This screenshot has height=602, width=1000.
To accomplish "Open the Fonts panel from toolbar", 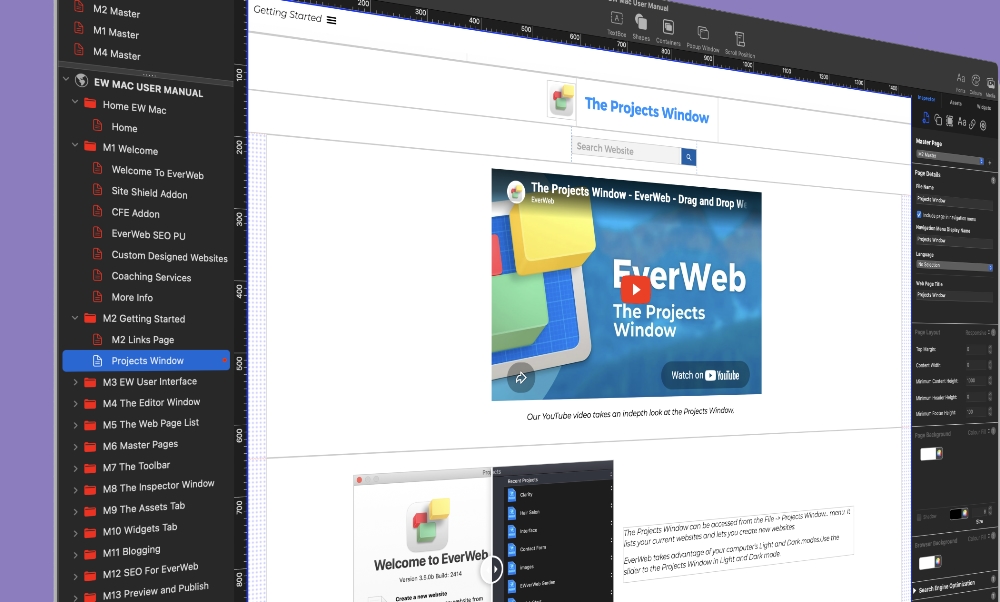I will (961, 78).
